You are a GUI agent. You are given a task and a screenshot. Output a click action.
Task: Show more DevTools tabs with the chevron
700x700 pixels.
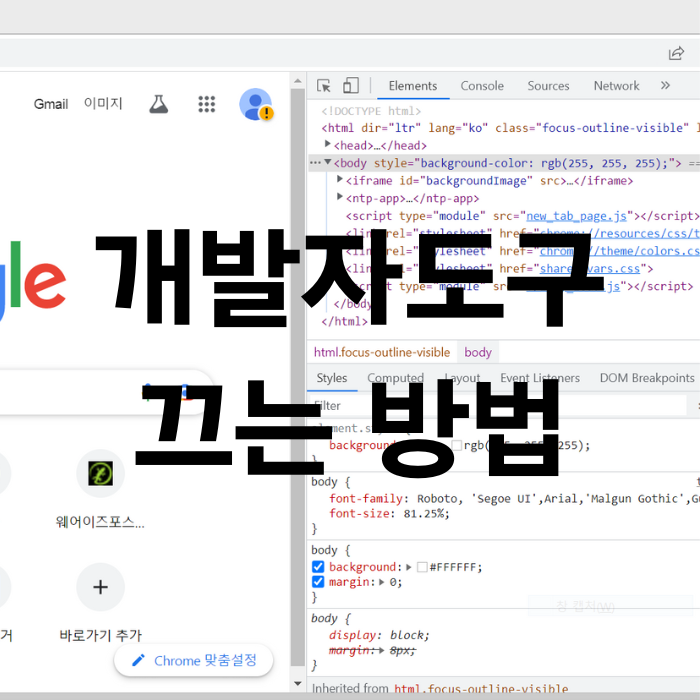point(665,85)
